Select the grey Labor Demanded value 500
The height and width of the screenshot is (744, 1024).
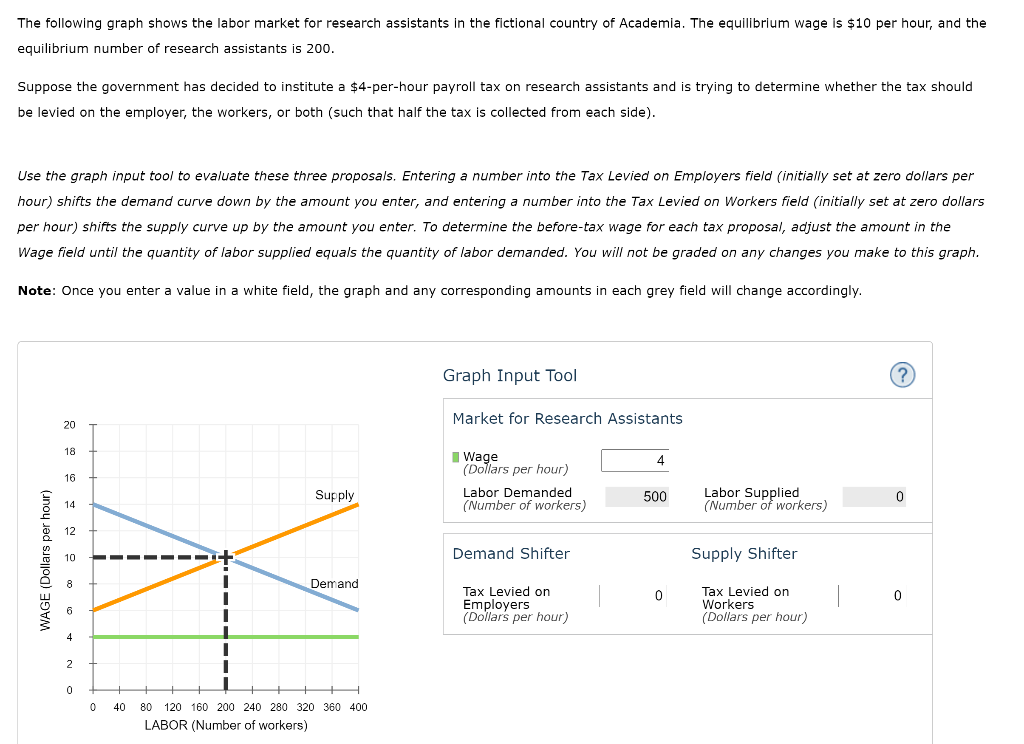636,497
